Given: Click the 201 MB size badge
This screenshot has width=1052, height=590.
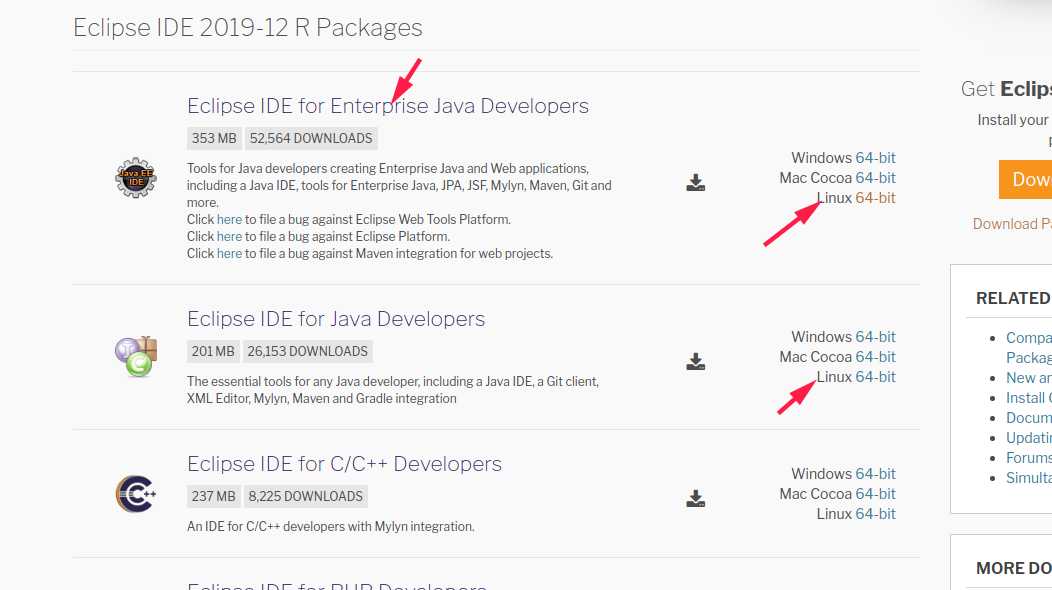Looking at the screenshot, I should click(x=213, y=352).
